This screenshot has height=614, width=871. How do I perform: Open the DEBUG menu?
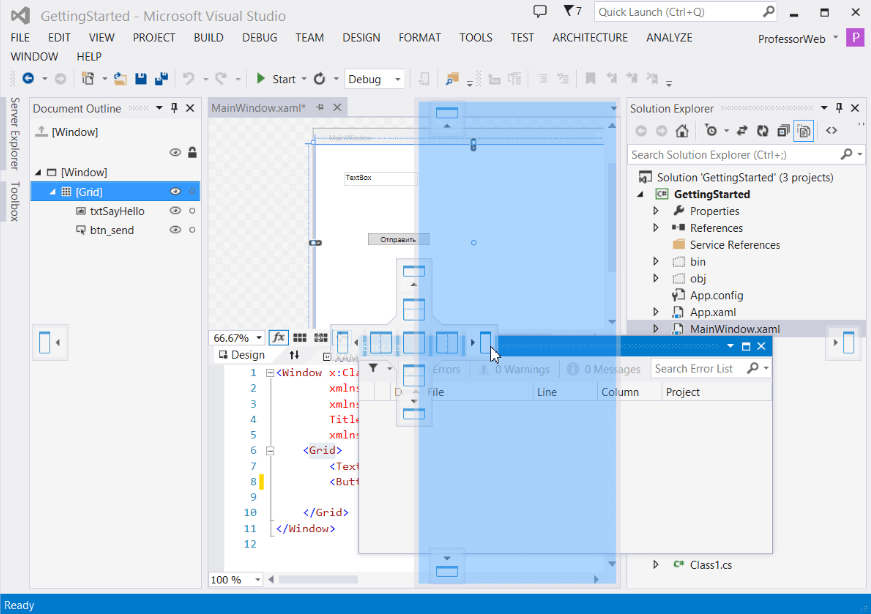pos(259,37)
